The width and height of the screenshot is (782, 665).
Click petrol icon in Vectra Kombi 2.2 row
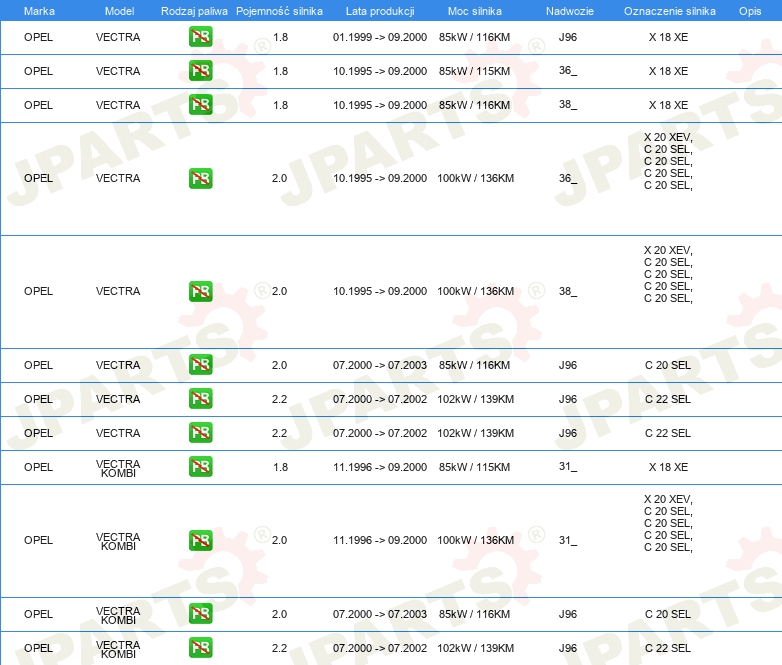pos(200,648)
